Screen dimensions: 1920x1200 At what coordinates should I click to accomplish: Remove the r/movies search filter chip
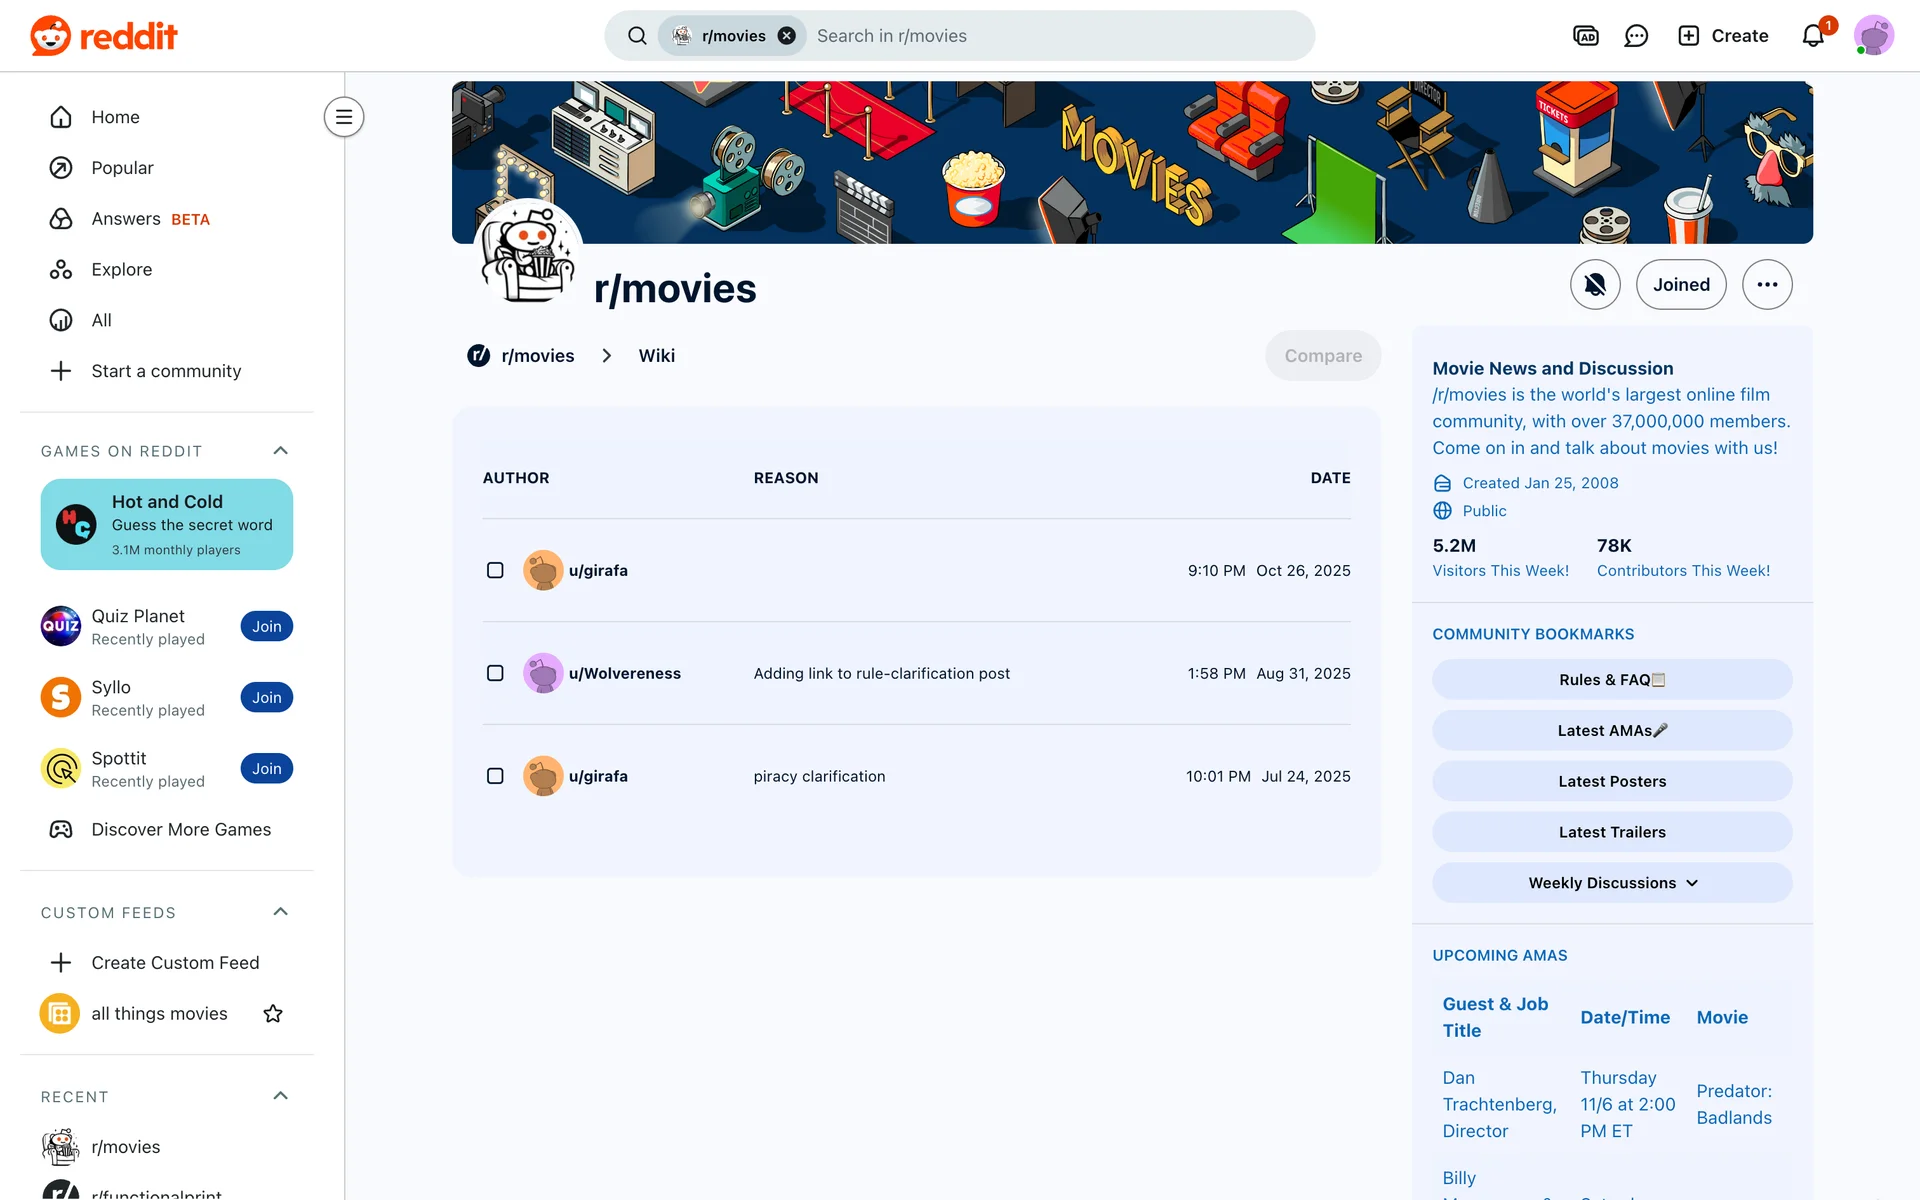pos(787,36)
